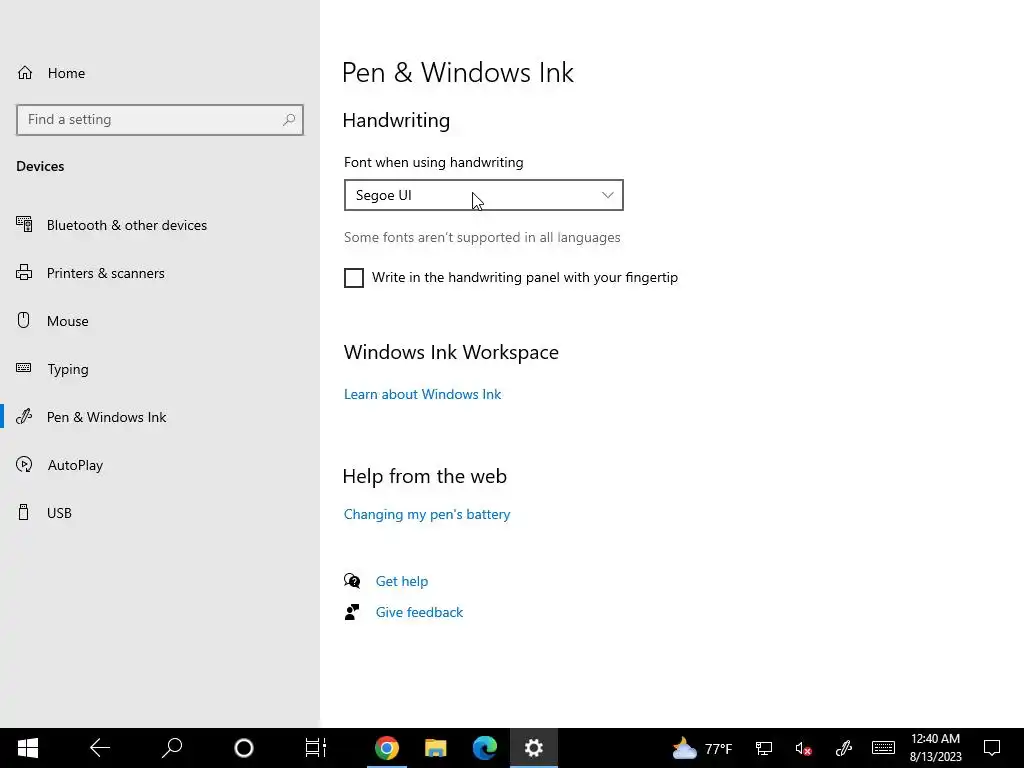The width and height of the screenshot is (1024, 768).
Task: Open AutoPlay settings page
Action: pos(75,465)
